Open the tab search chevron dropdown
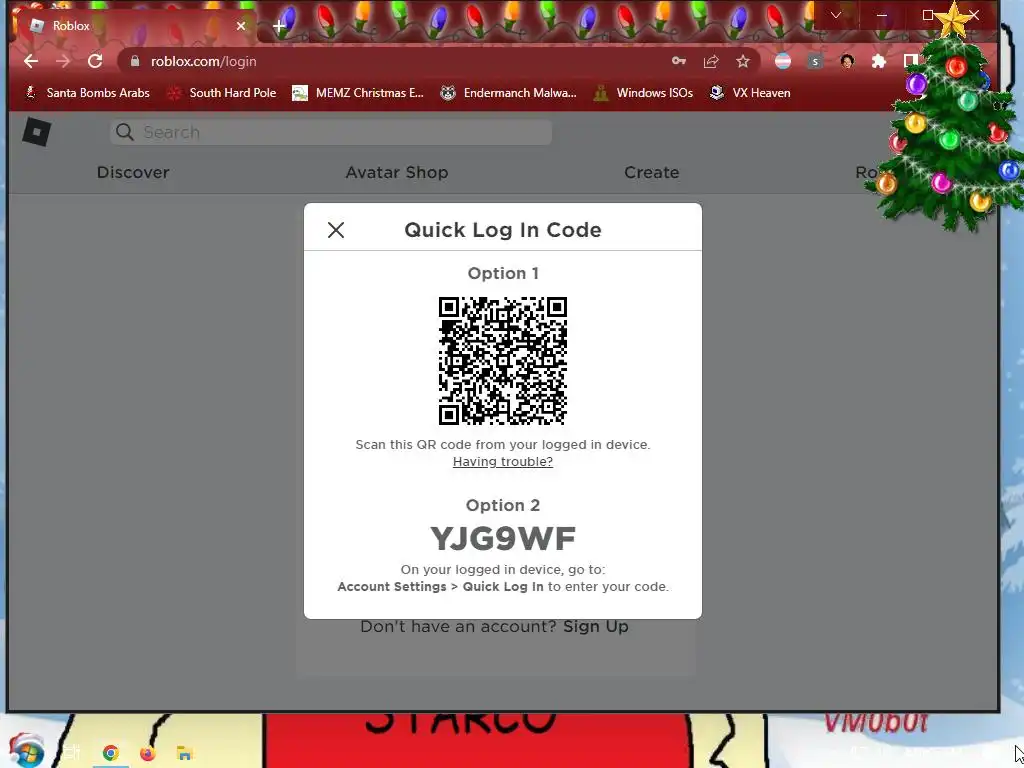1024x768 pixels. click(x=835, y=15)
